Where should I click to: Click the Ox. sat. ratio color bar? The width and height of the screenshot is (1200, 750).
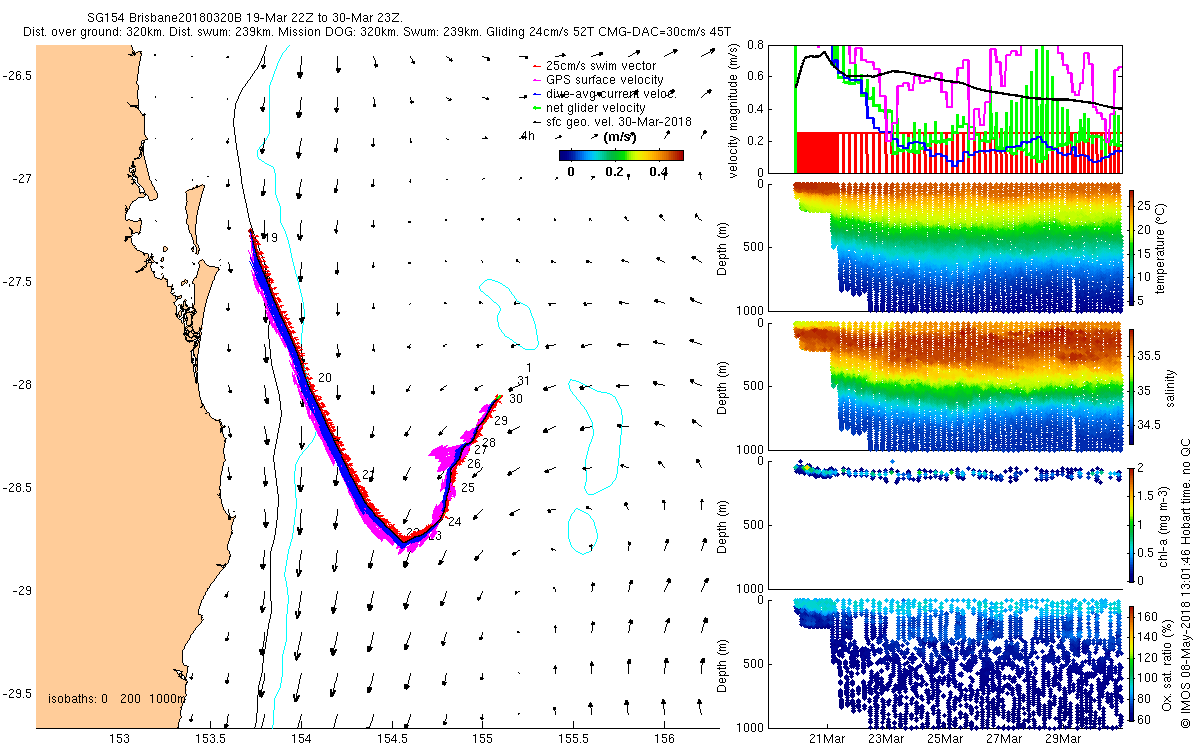click(1131, 663)
